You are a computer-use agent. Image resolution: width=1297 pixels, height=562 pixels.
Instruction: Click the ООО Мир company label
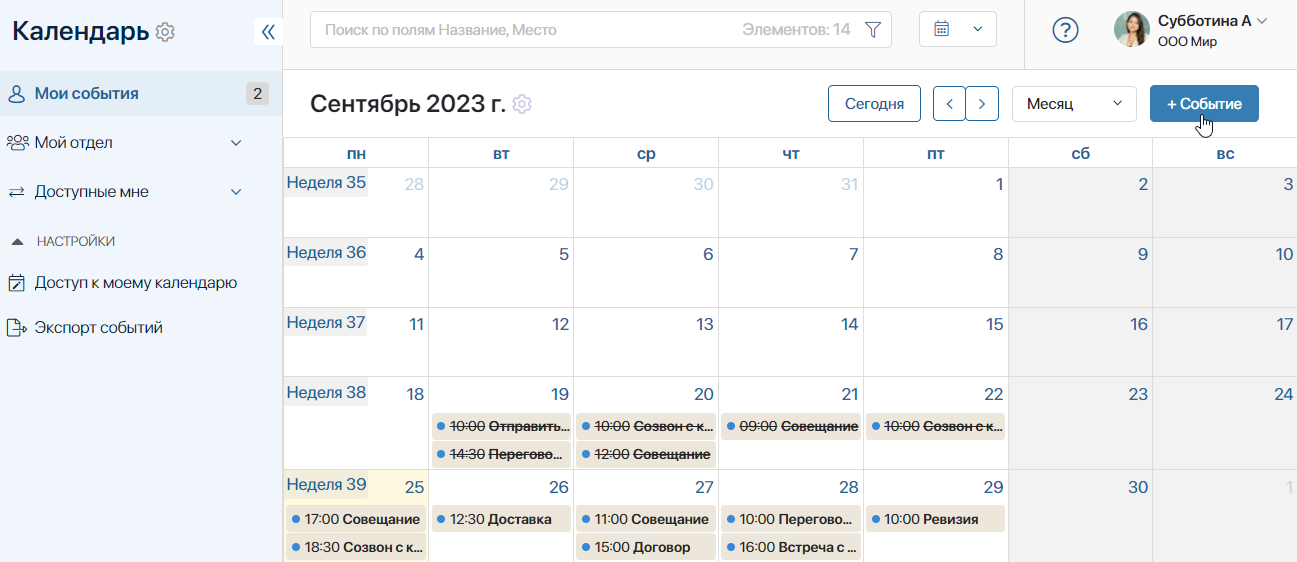point(1188,42)
